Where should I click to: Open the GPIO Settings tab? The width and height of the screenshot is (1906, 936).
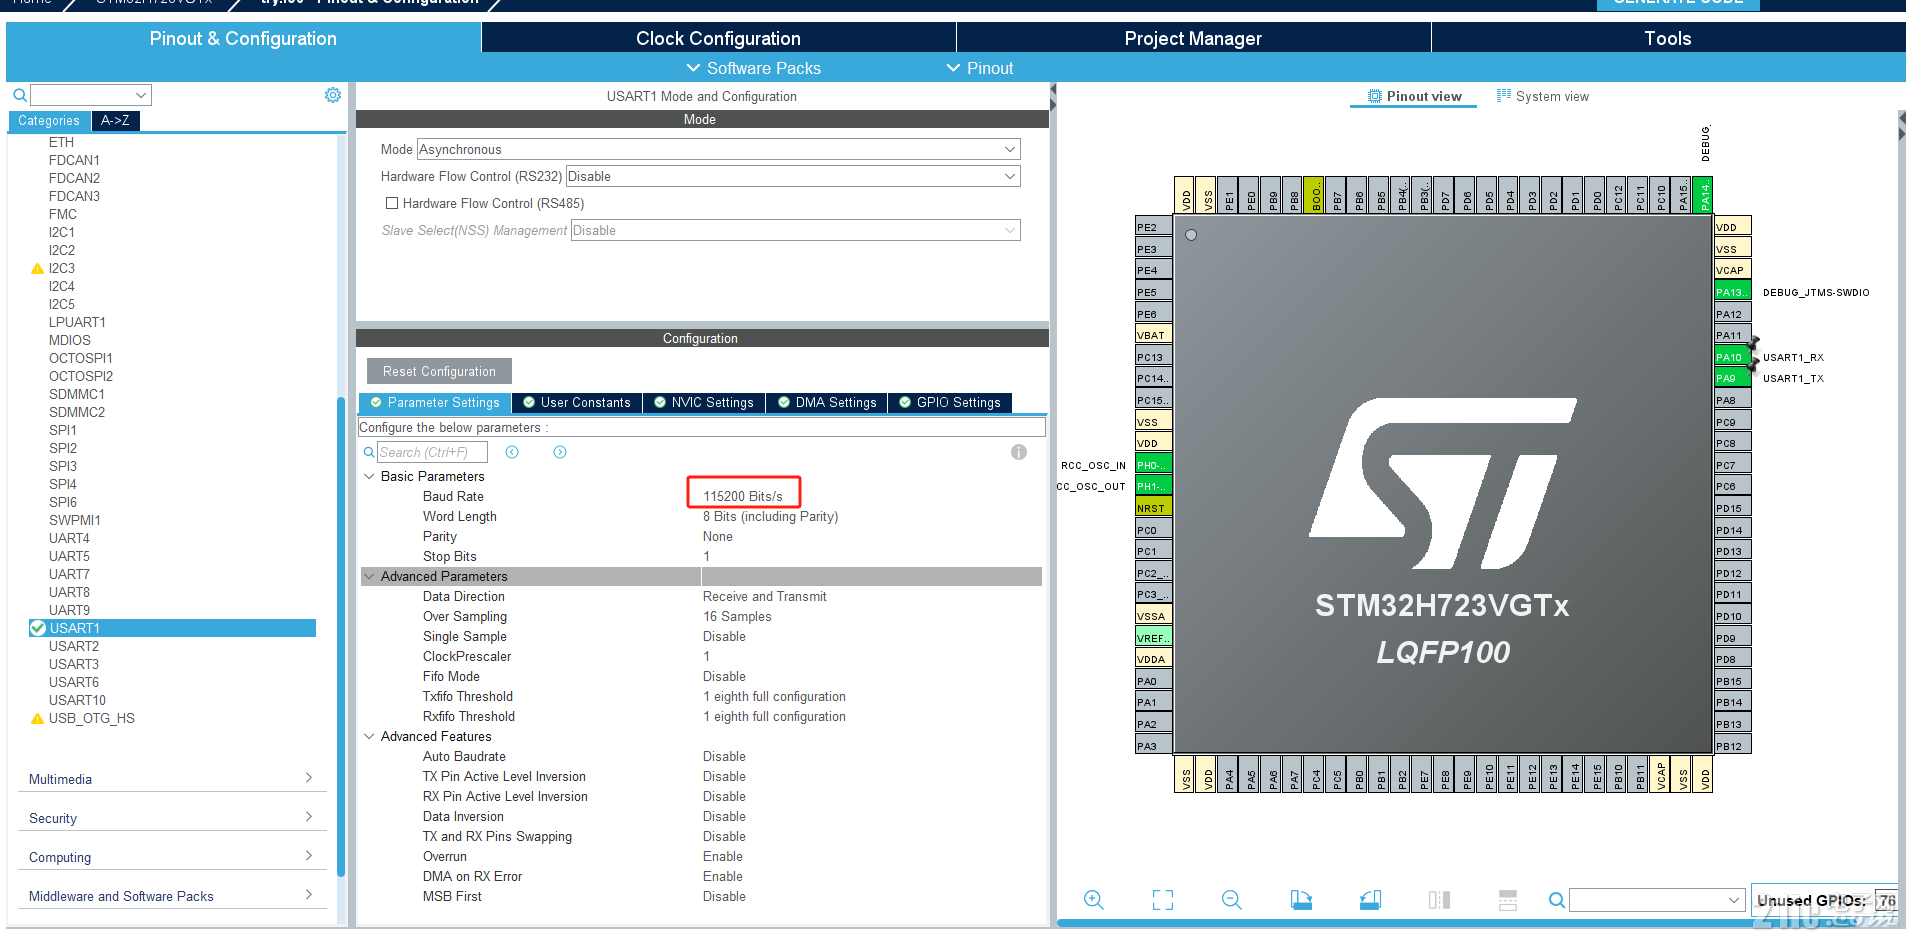coord(950,402)
